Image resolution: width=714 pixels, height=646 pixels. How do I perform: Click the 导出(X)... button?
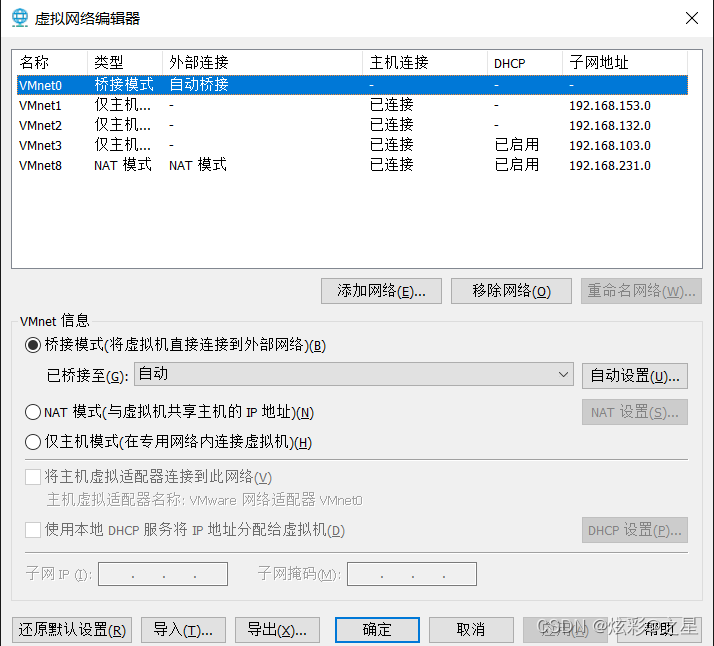point(277,630)
